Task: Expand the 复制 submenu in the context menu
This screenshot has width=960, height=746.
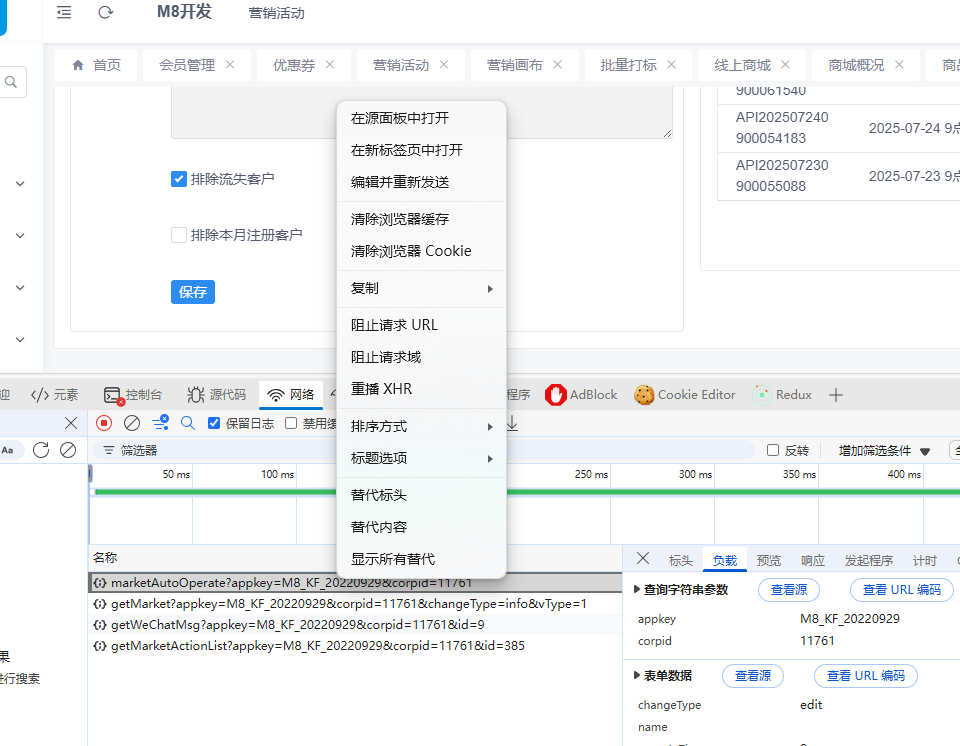Action: tap(421, 288)
